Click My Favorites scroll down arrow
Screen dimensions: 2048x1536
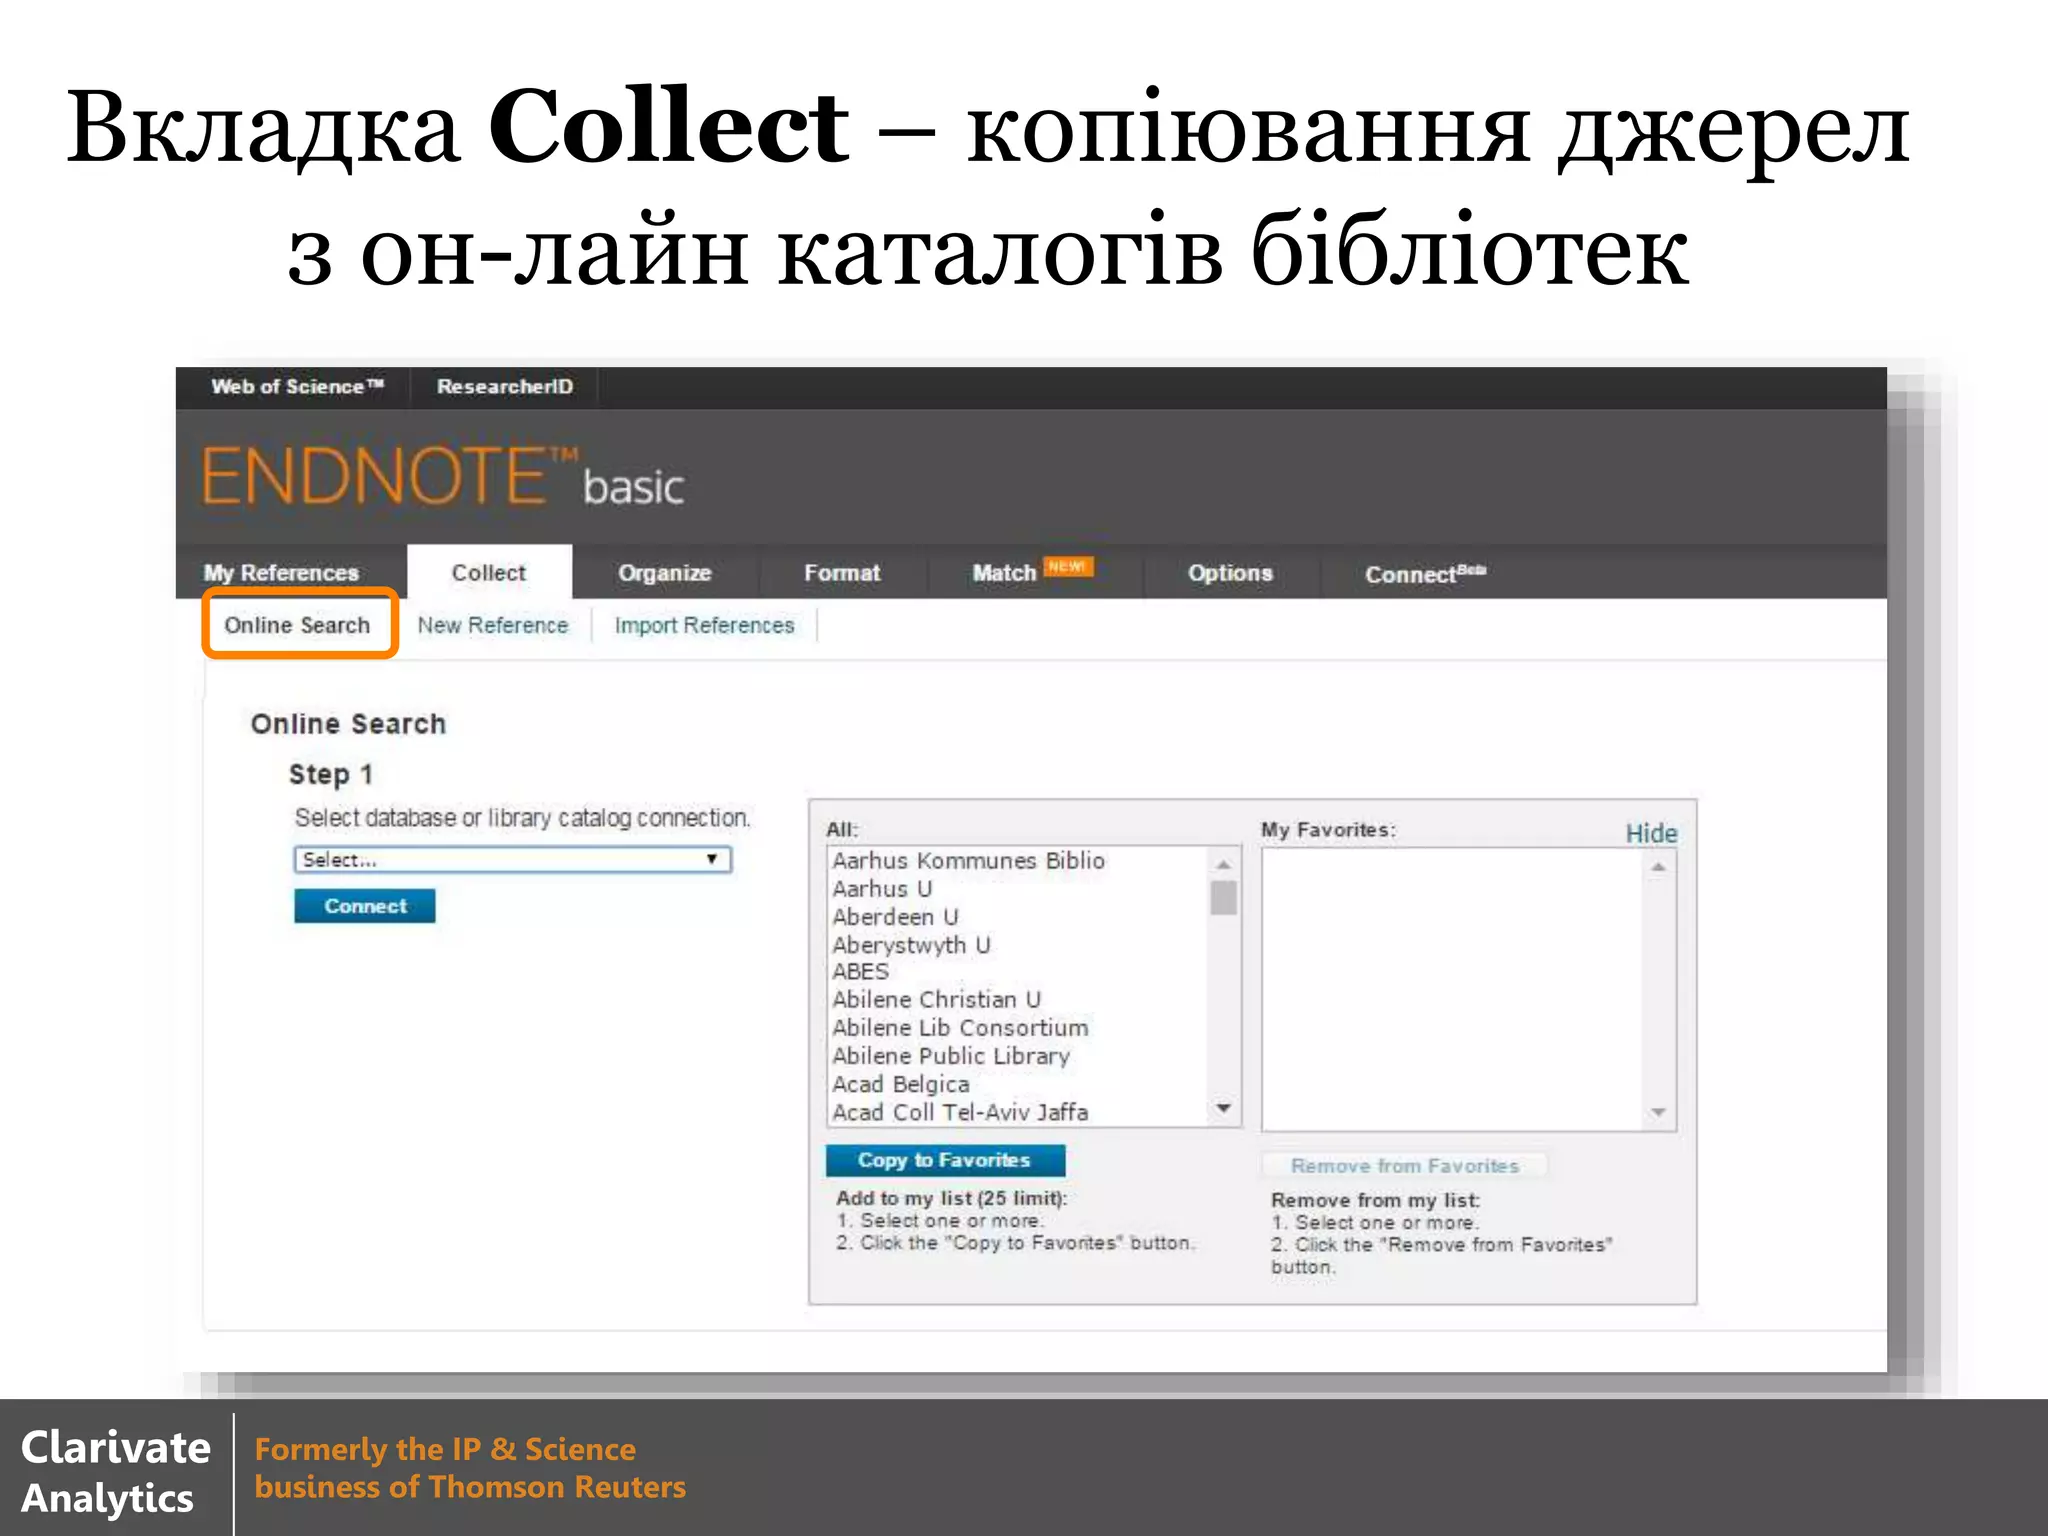coord(1659,1112)
